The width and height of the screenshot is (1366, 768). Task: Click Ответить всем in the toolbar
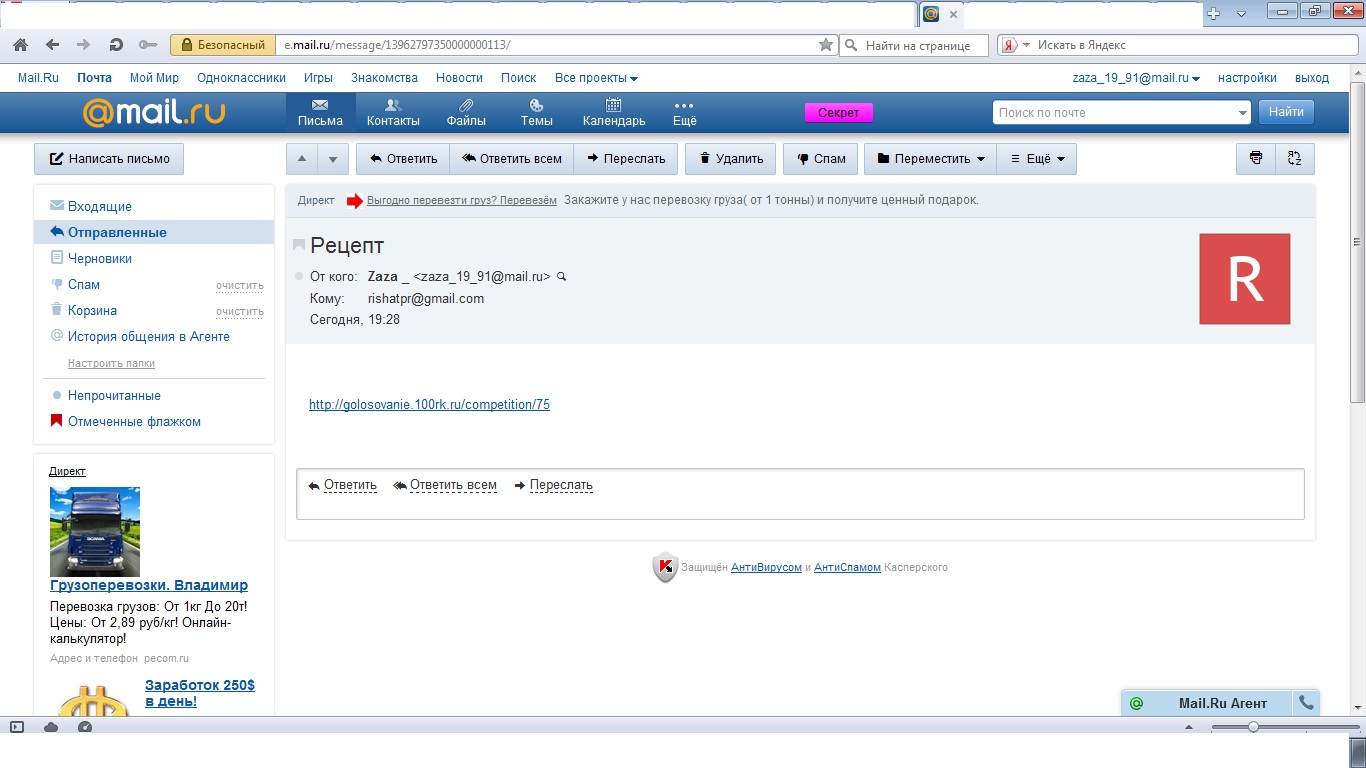[512, 159]
